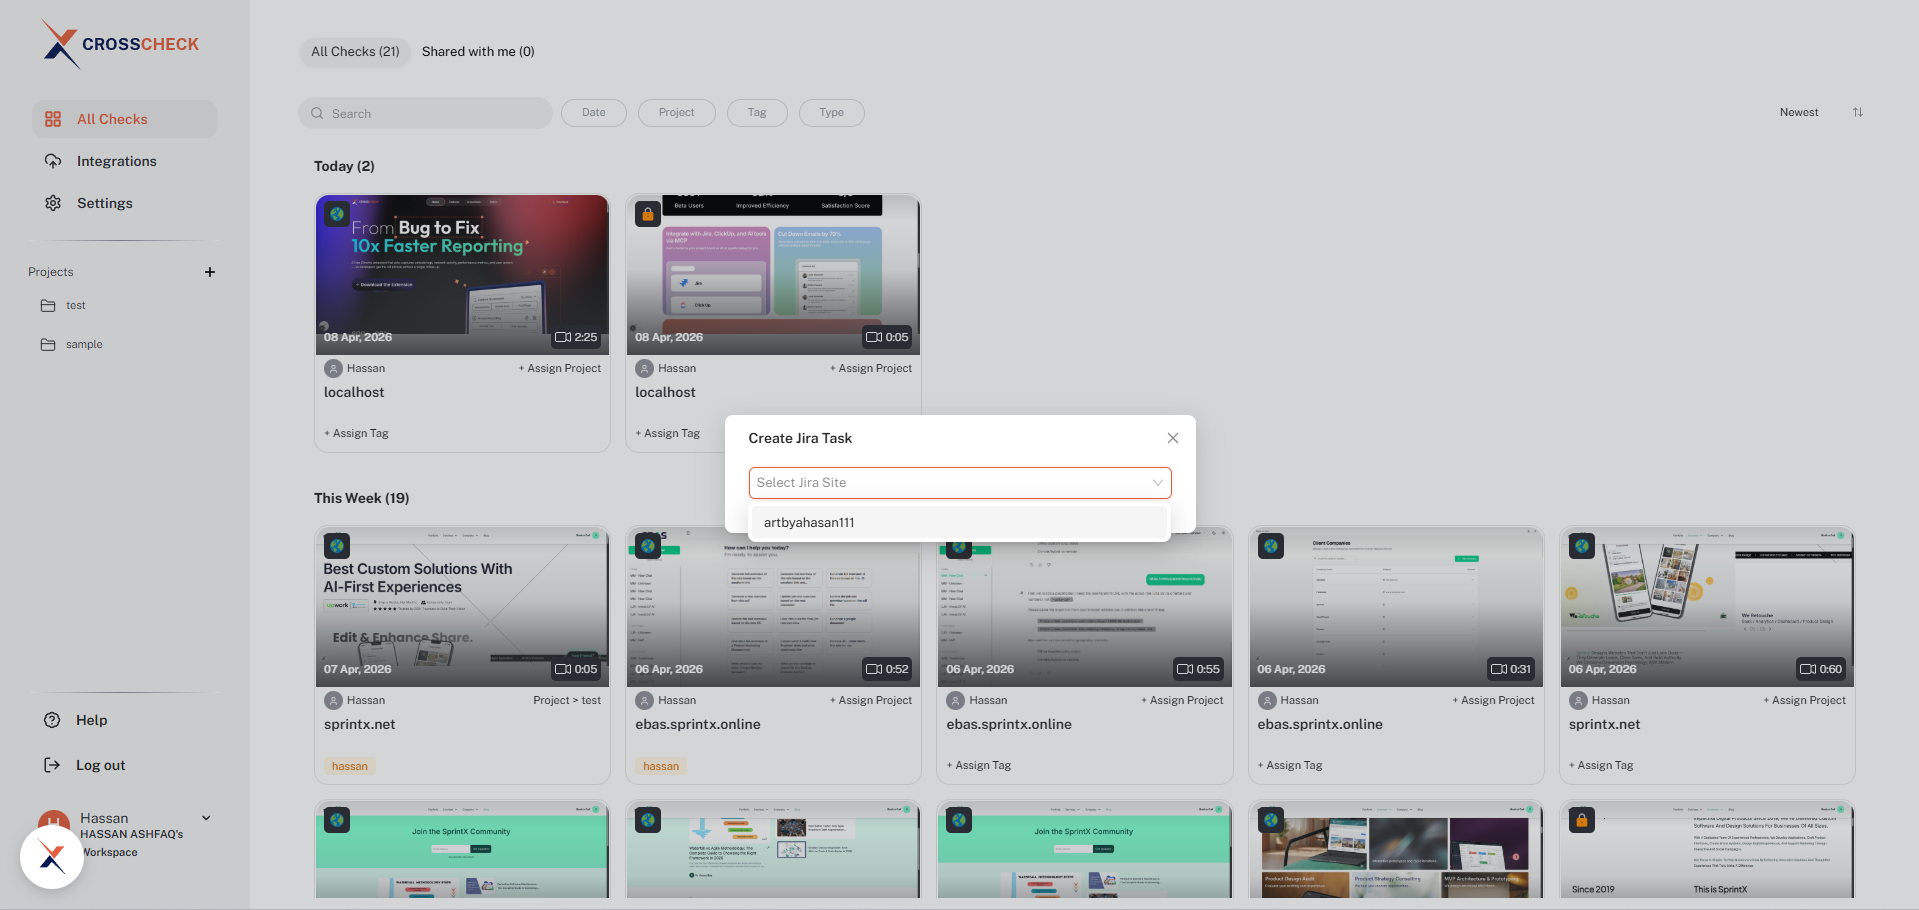Open the 2:25 localhost recording thumbnail
Viewport: 1919px width, 910px height.
click(462, 275)
